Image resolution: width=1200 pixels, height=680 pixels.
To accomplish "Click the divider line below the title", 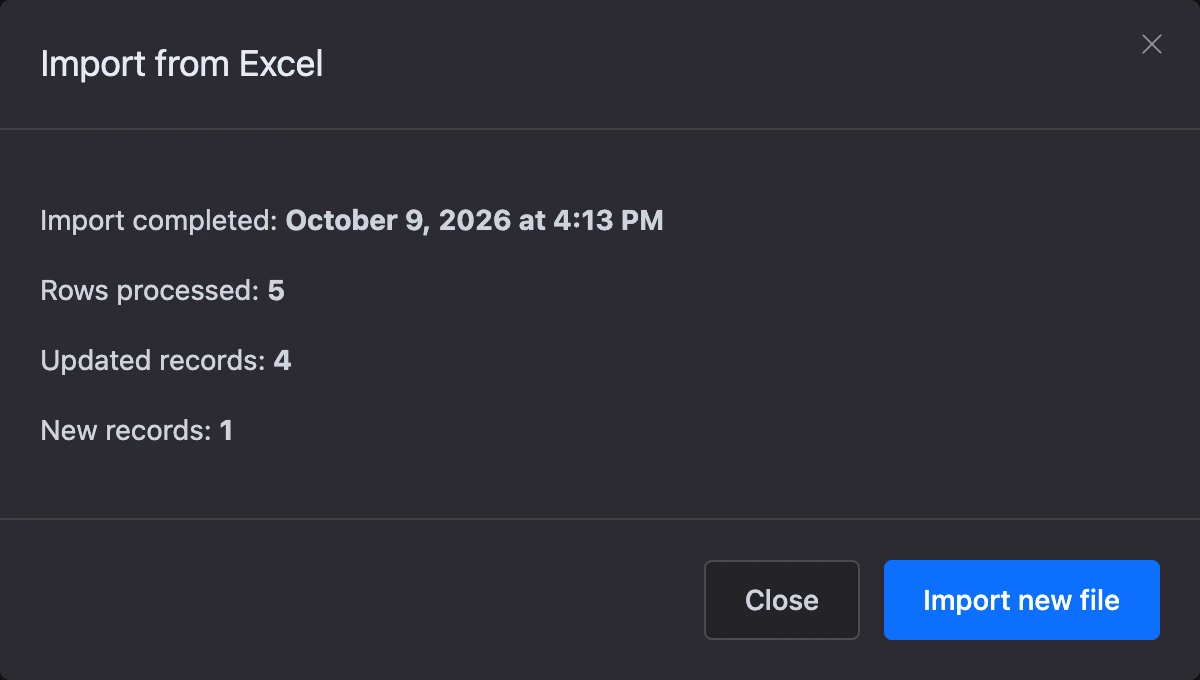I will (600, 129).
